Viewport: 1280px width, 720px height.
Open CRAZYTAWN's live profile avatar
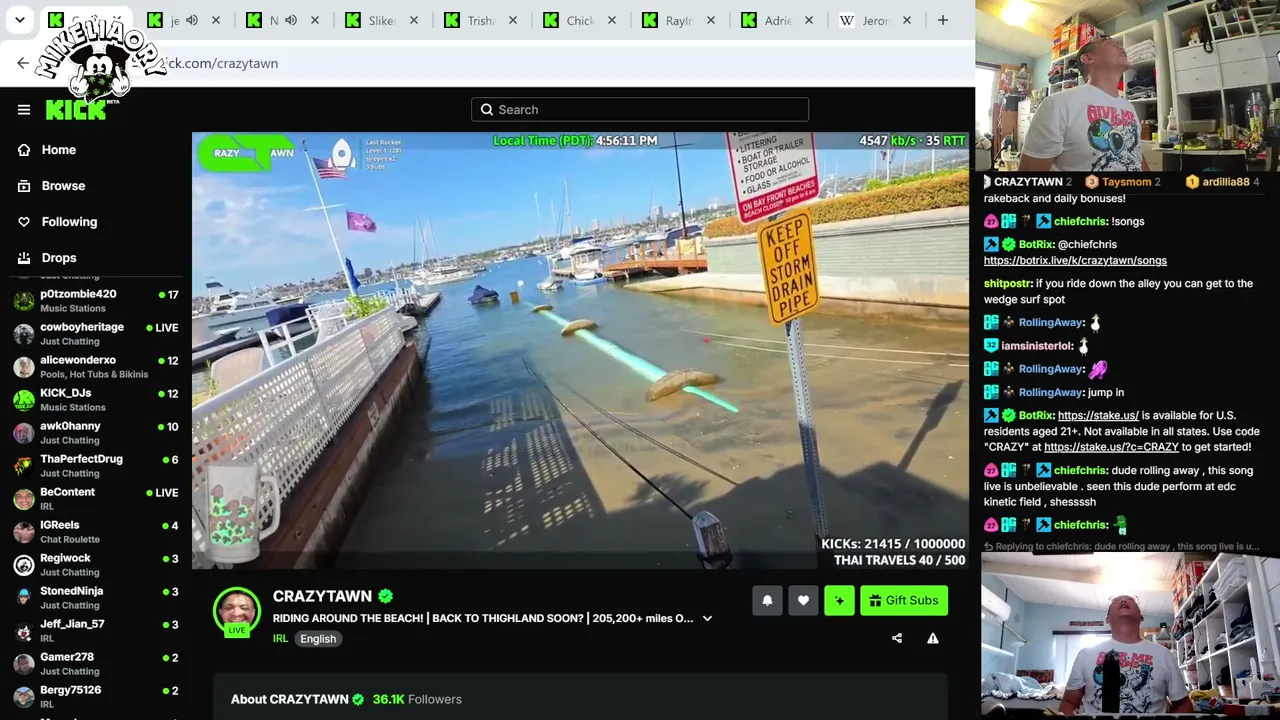(237, 611)
